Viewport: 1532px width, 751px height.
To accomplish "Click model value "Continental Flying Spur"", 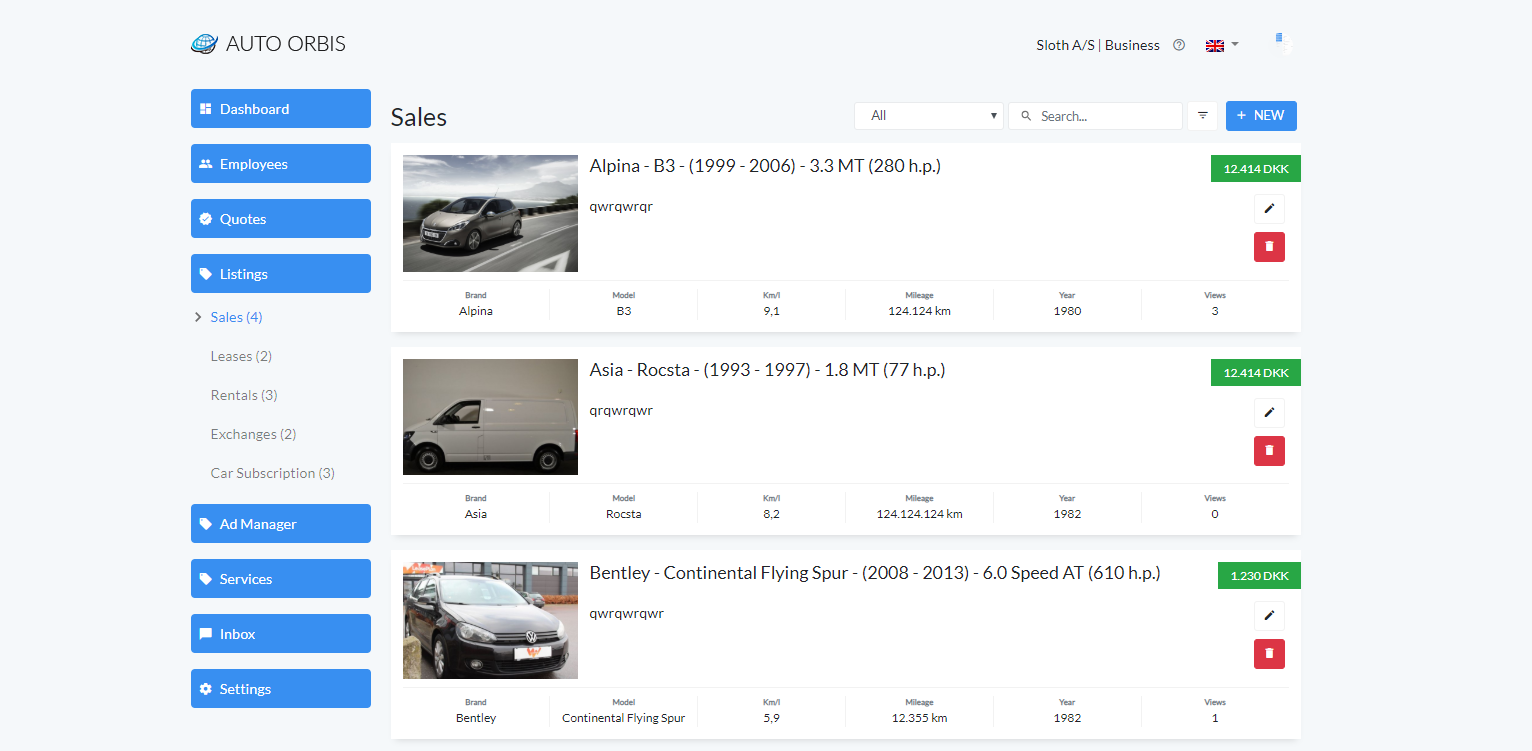I will 623,718.
